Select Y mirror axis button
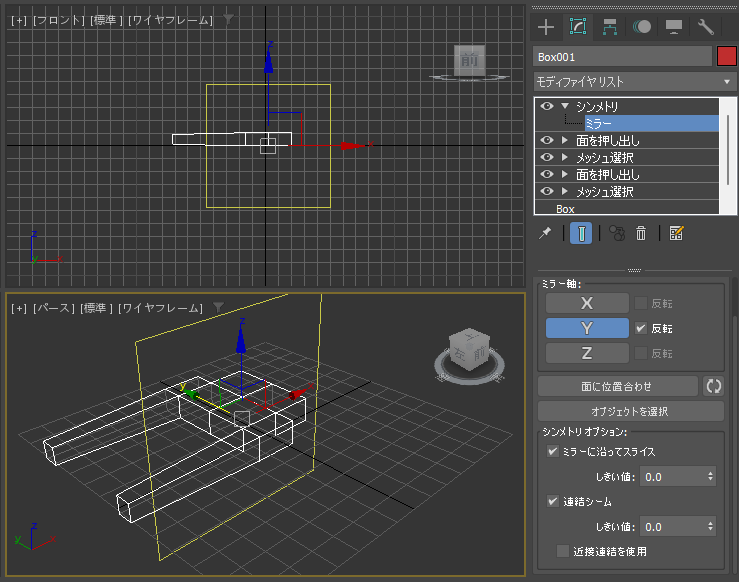This screenshot has width=739, height=582. point(587,328)
